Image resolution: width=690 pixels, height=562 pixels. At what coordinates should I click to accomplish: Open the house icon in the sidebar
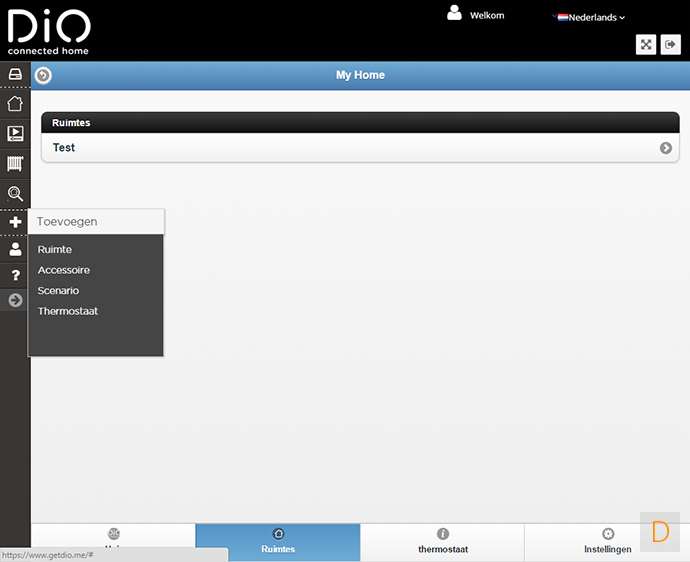[15, 104]
